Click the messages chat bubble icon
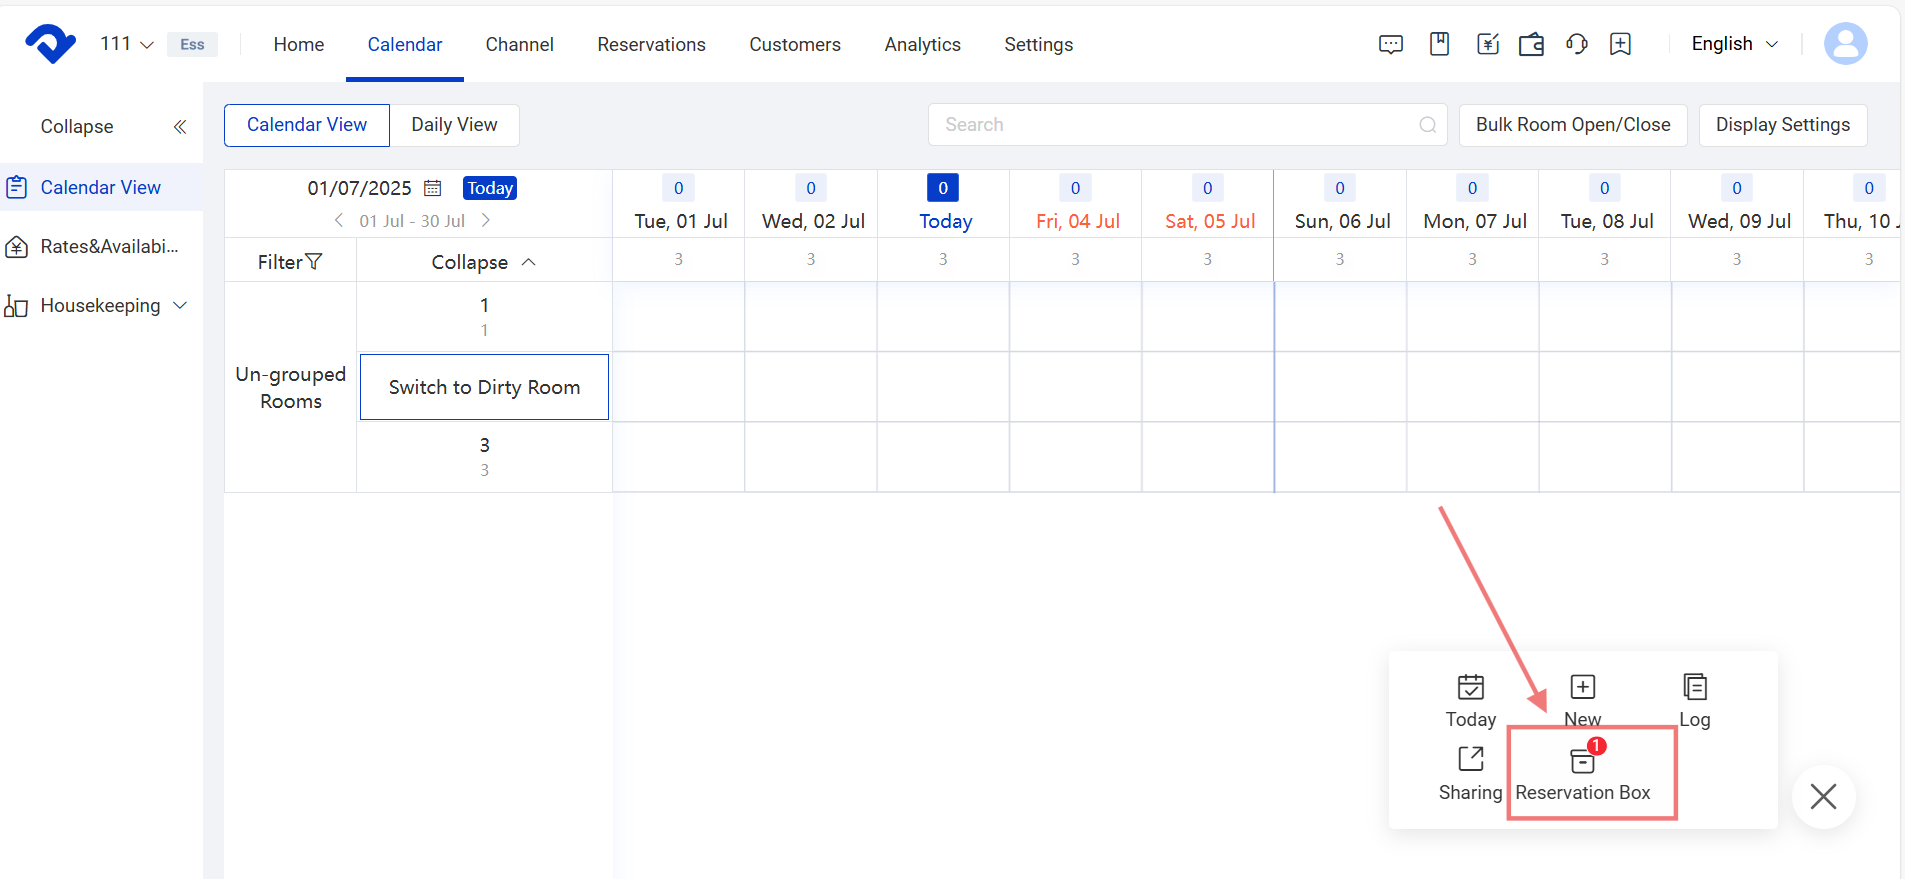 [x=1390, y=44]
